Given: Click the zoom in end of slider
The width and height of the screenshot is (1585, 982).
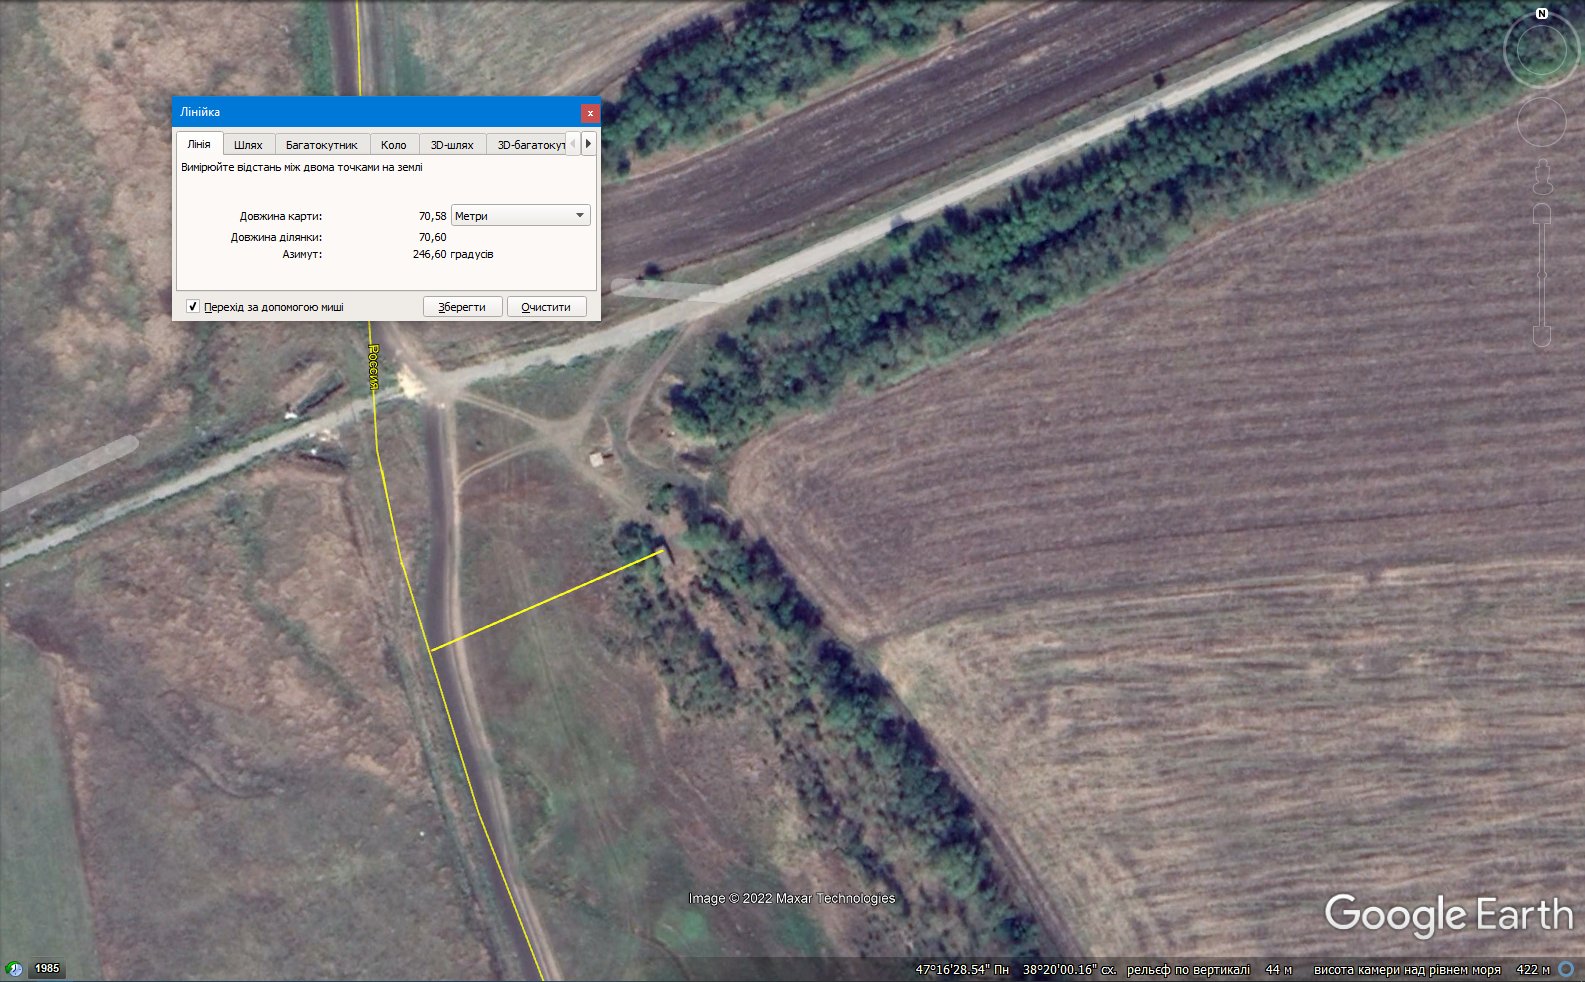Looking at the screenshot, I should (x=1542, y=214).
